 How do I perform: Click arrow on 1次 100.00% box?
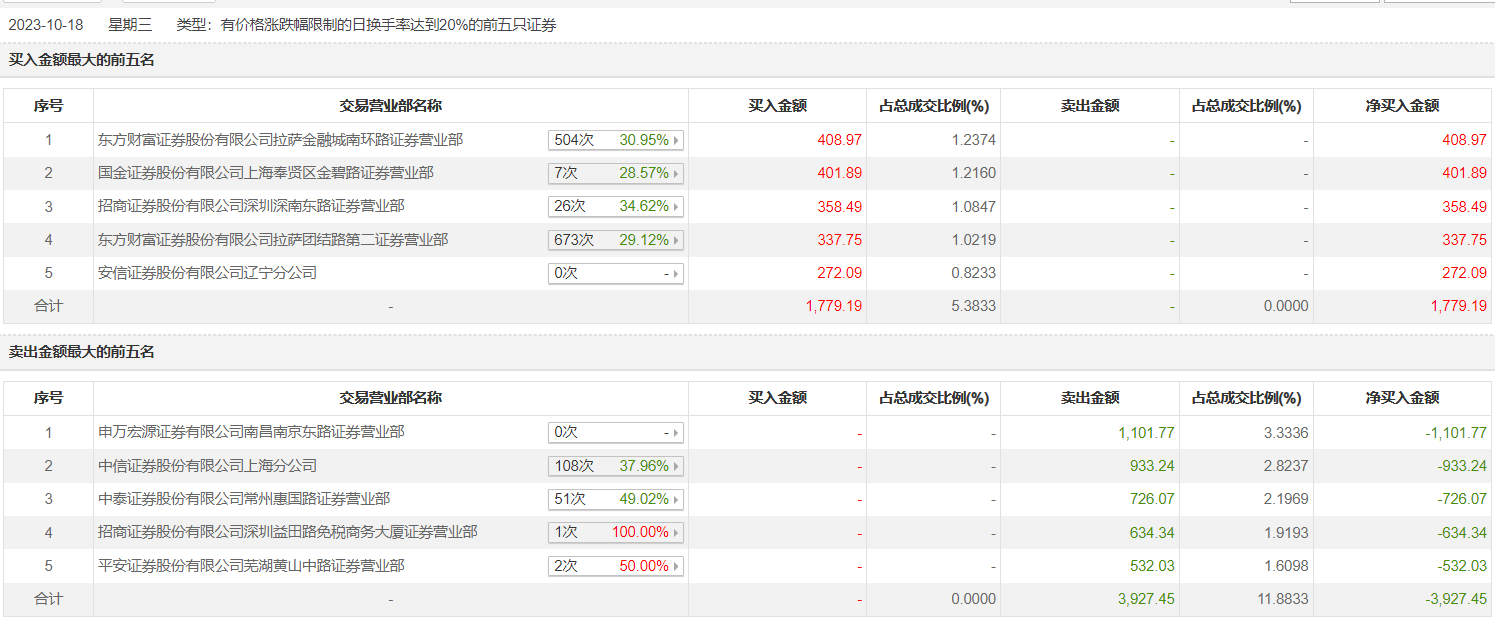[x=676, y=533]
